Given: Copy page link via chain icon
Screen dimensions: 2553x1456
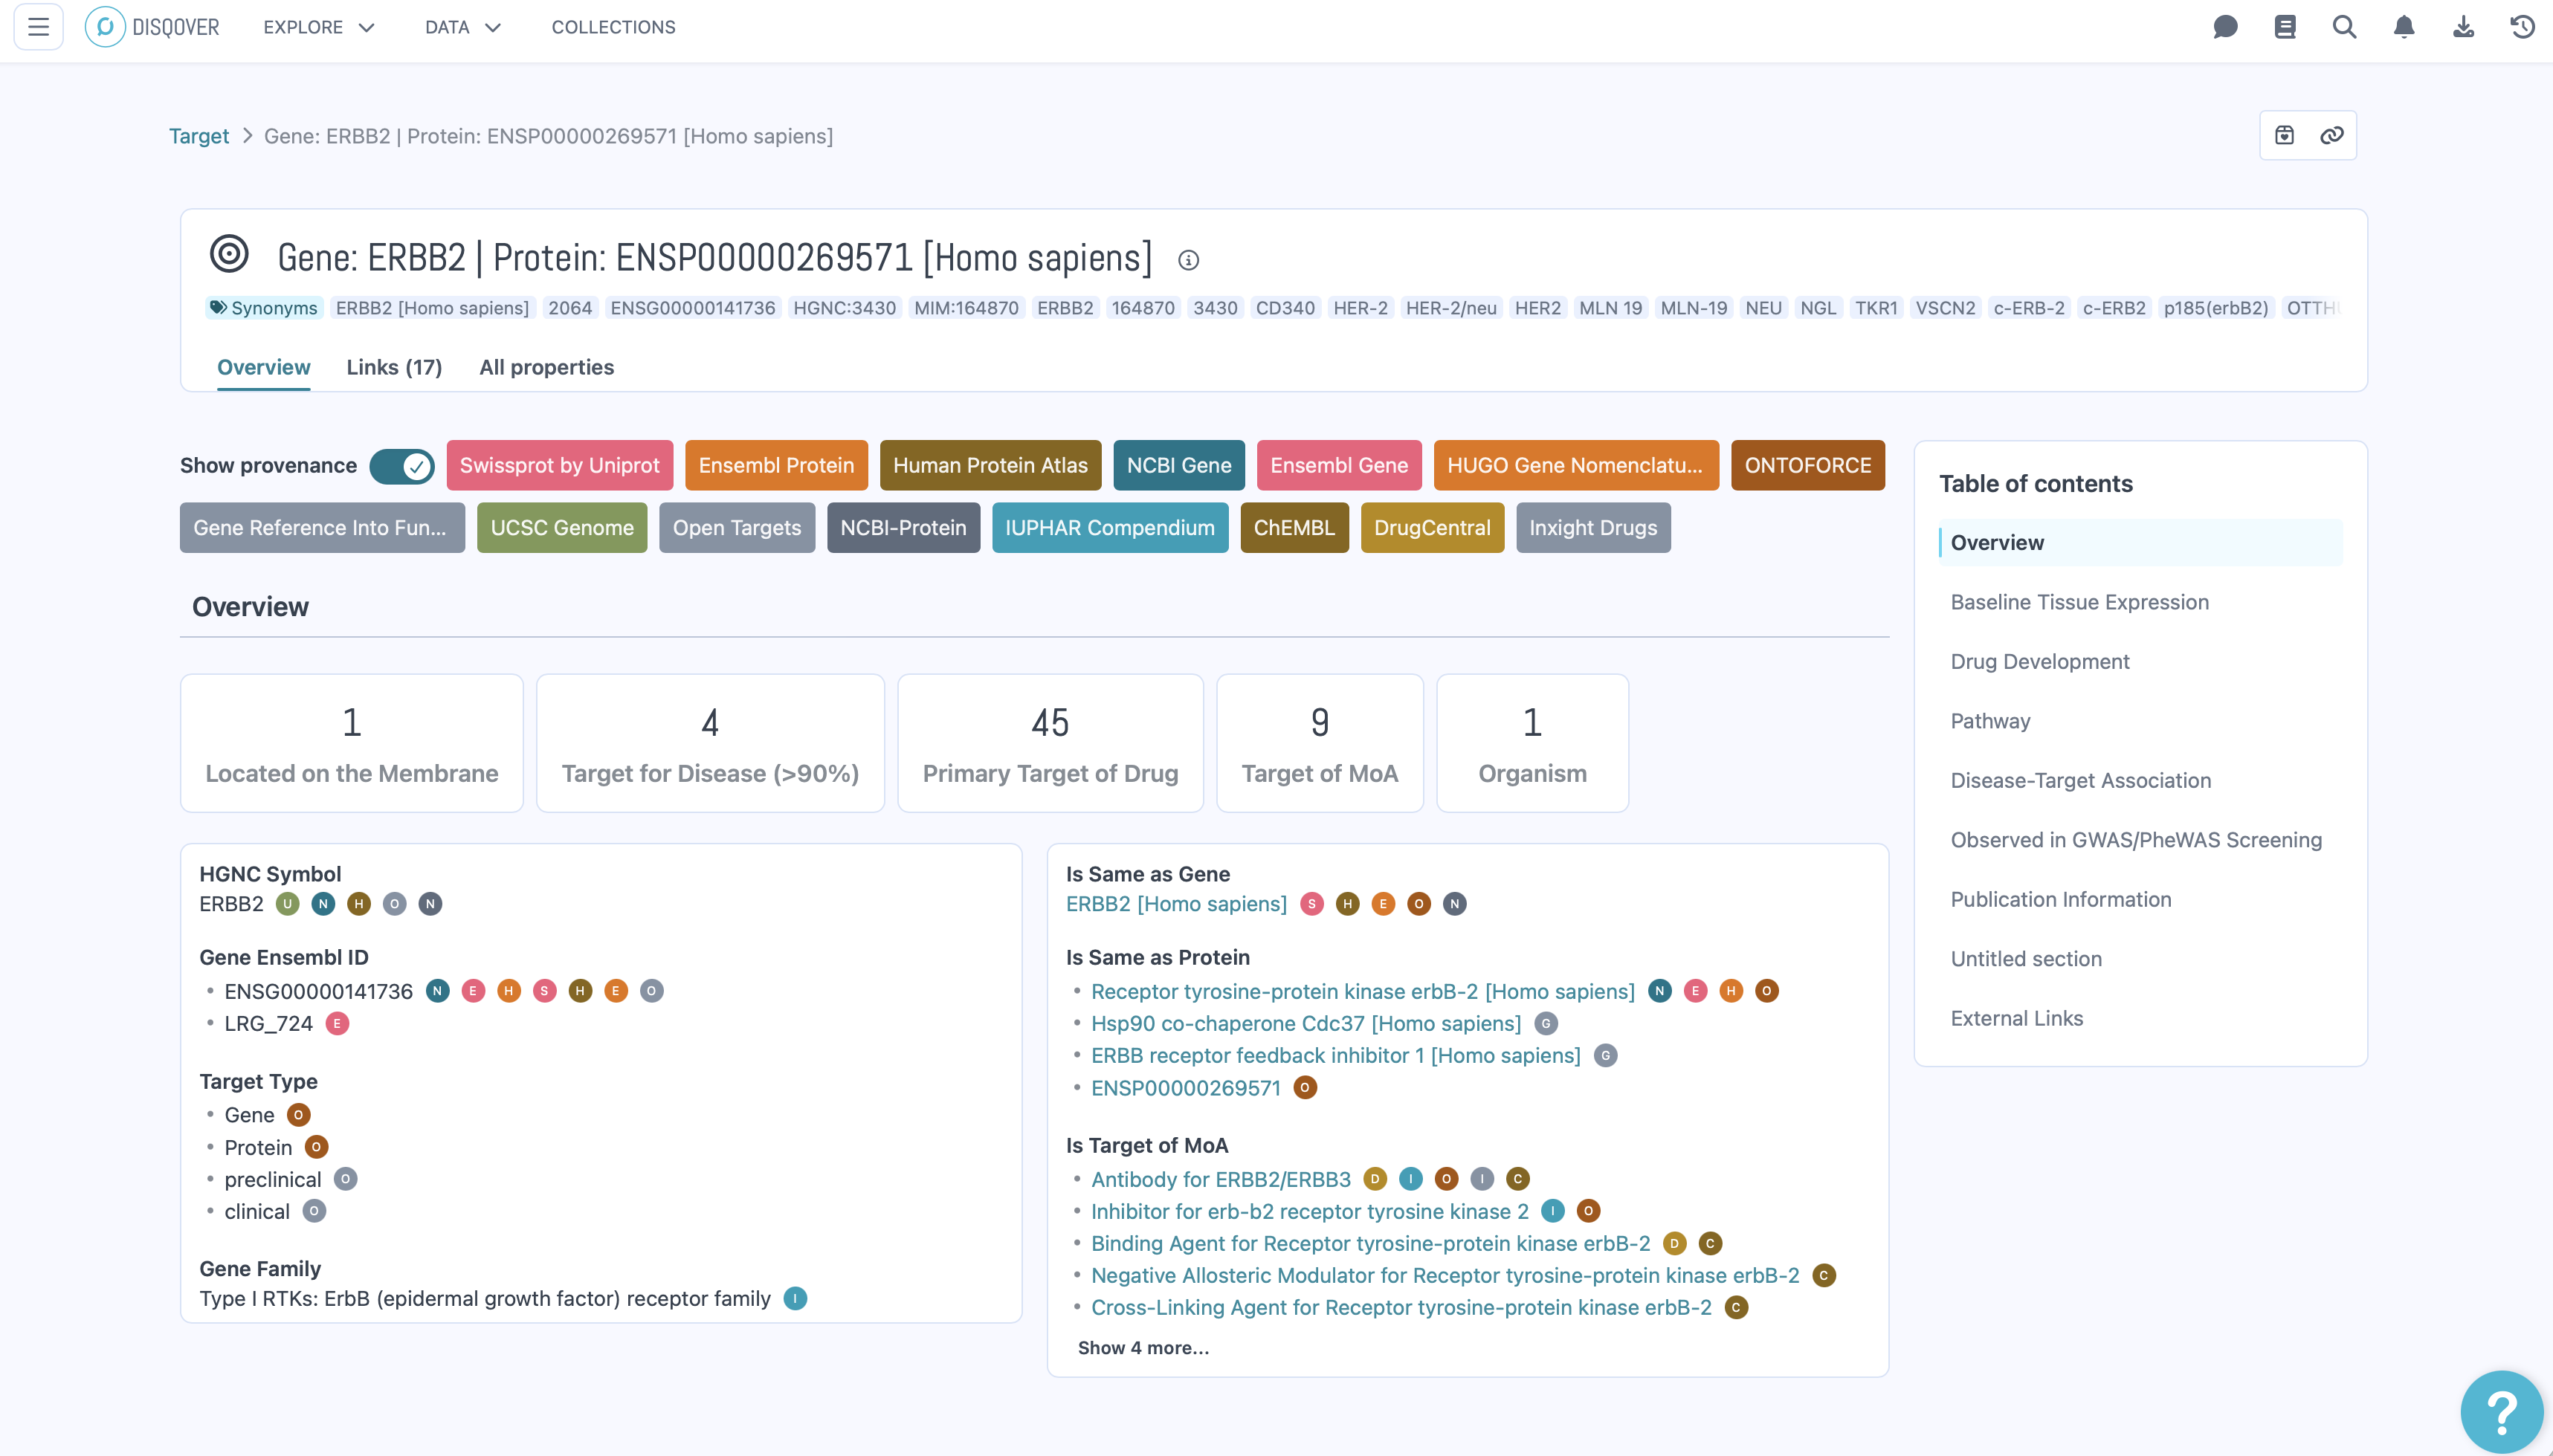Looking at the screenshot, I should coord(2332,135).
